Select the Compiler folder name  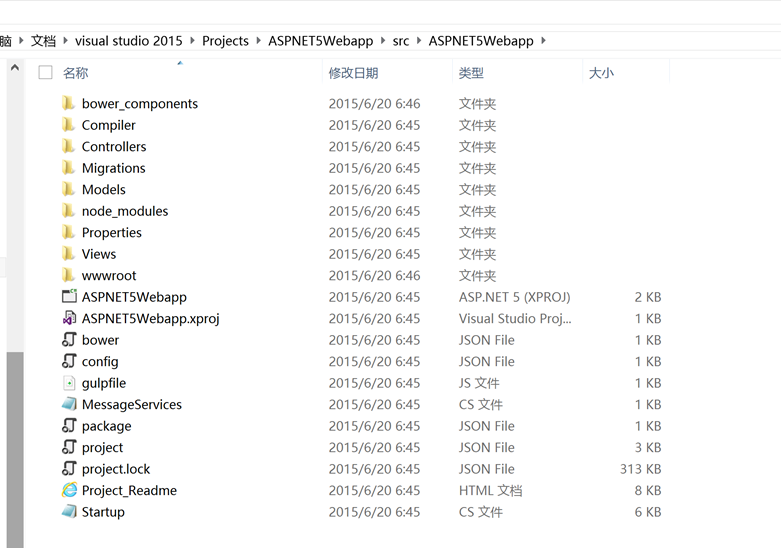click(108, 125)
